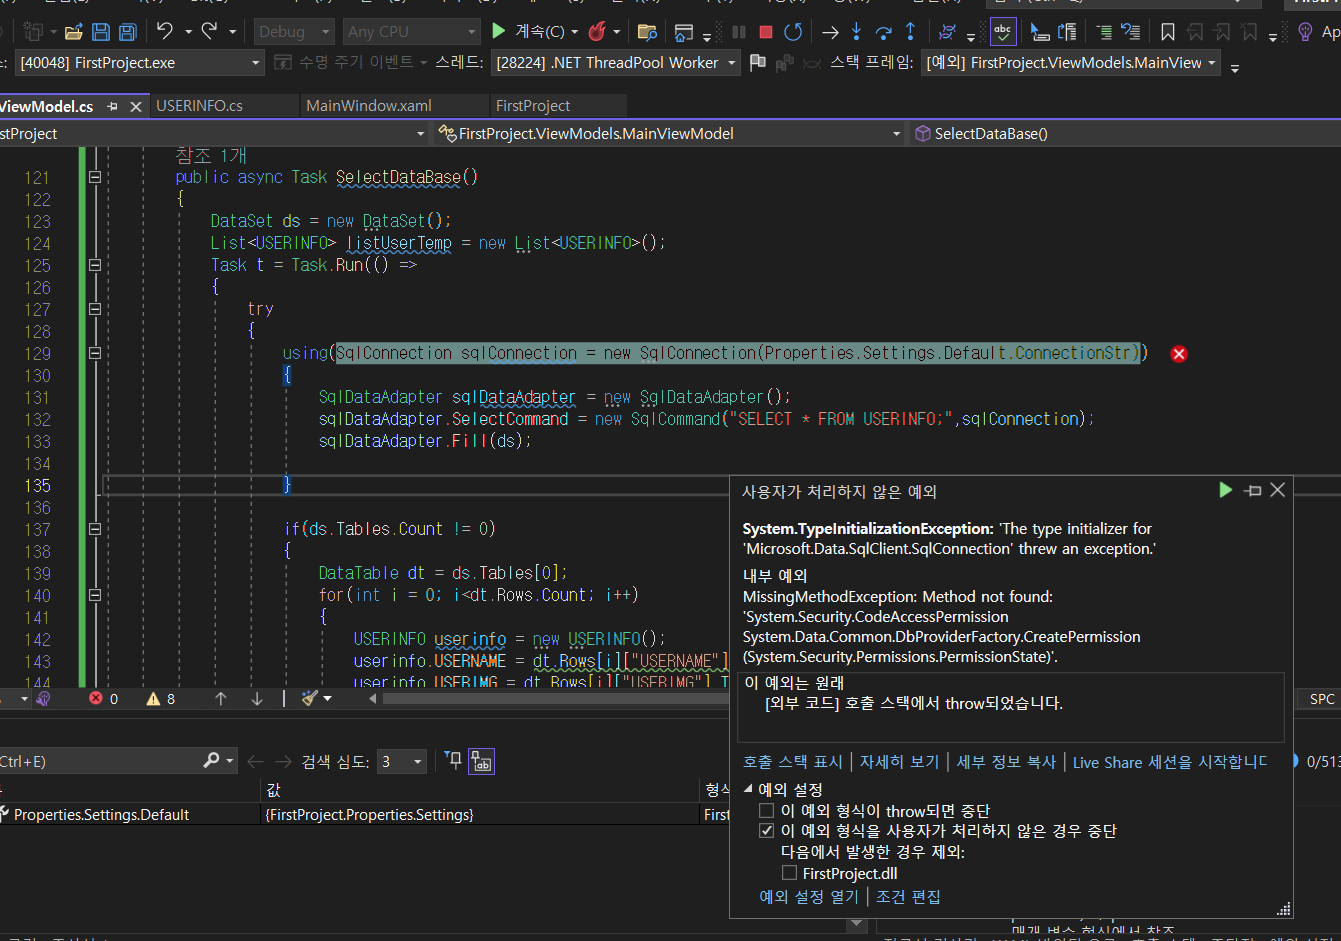
Task: Undo the last edit
Action: [x=165, y=31]
